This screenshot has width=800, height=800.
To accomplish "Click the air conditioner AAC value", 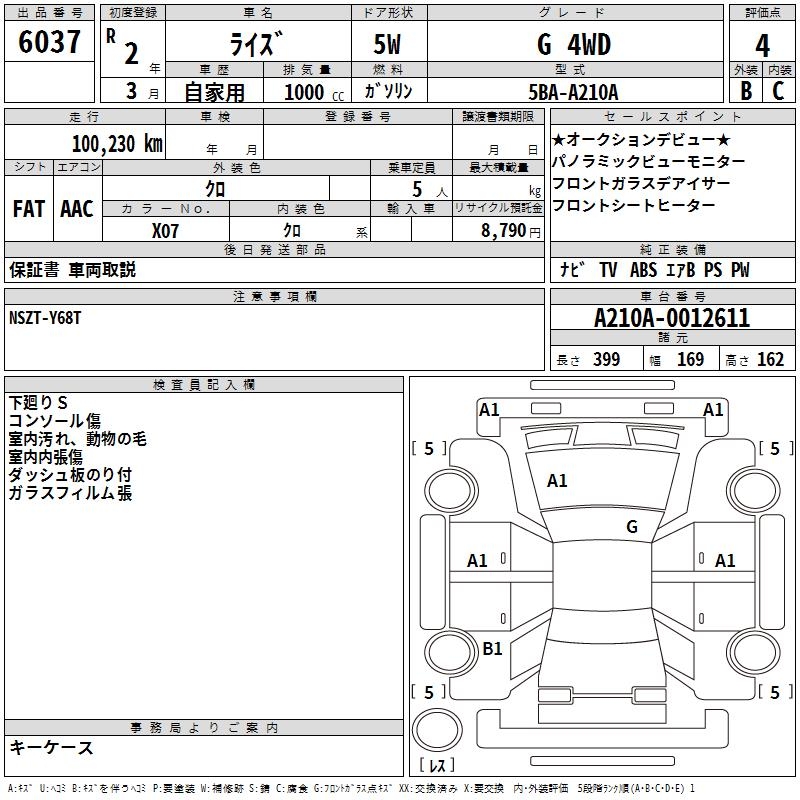I will point(77,209).
